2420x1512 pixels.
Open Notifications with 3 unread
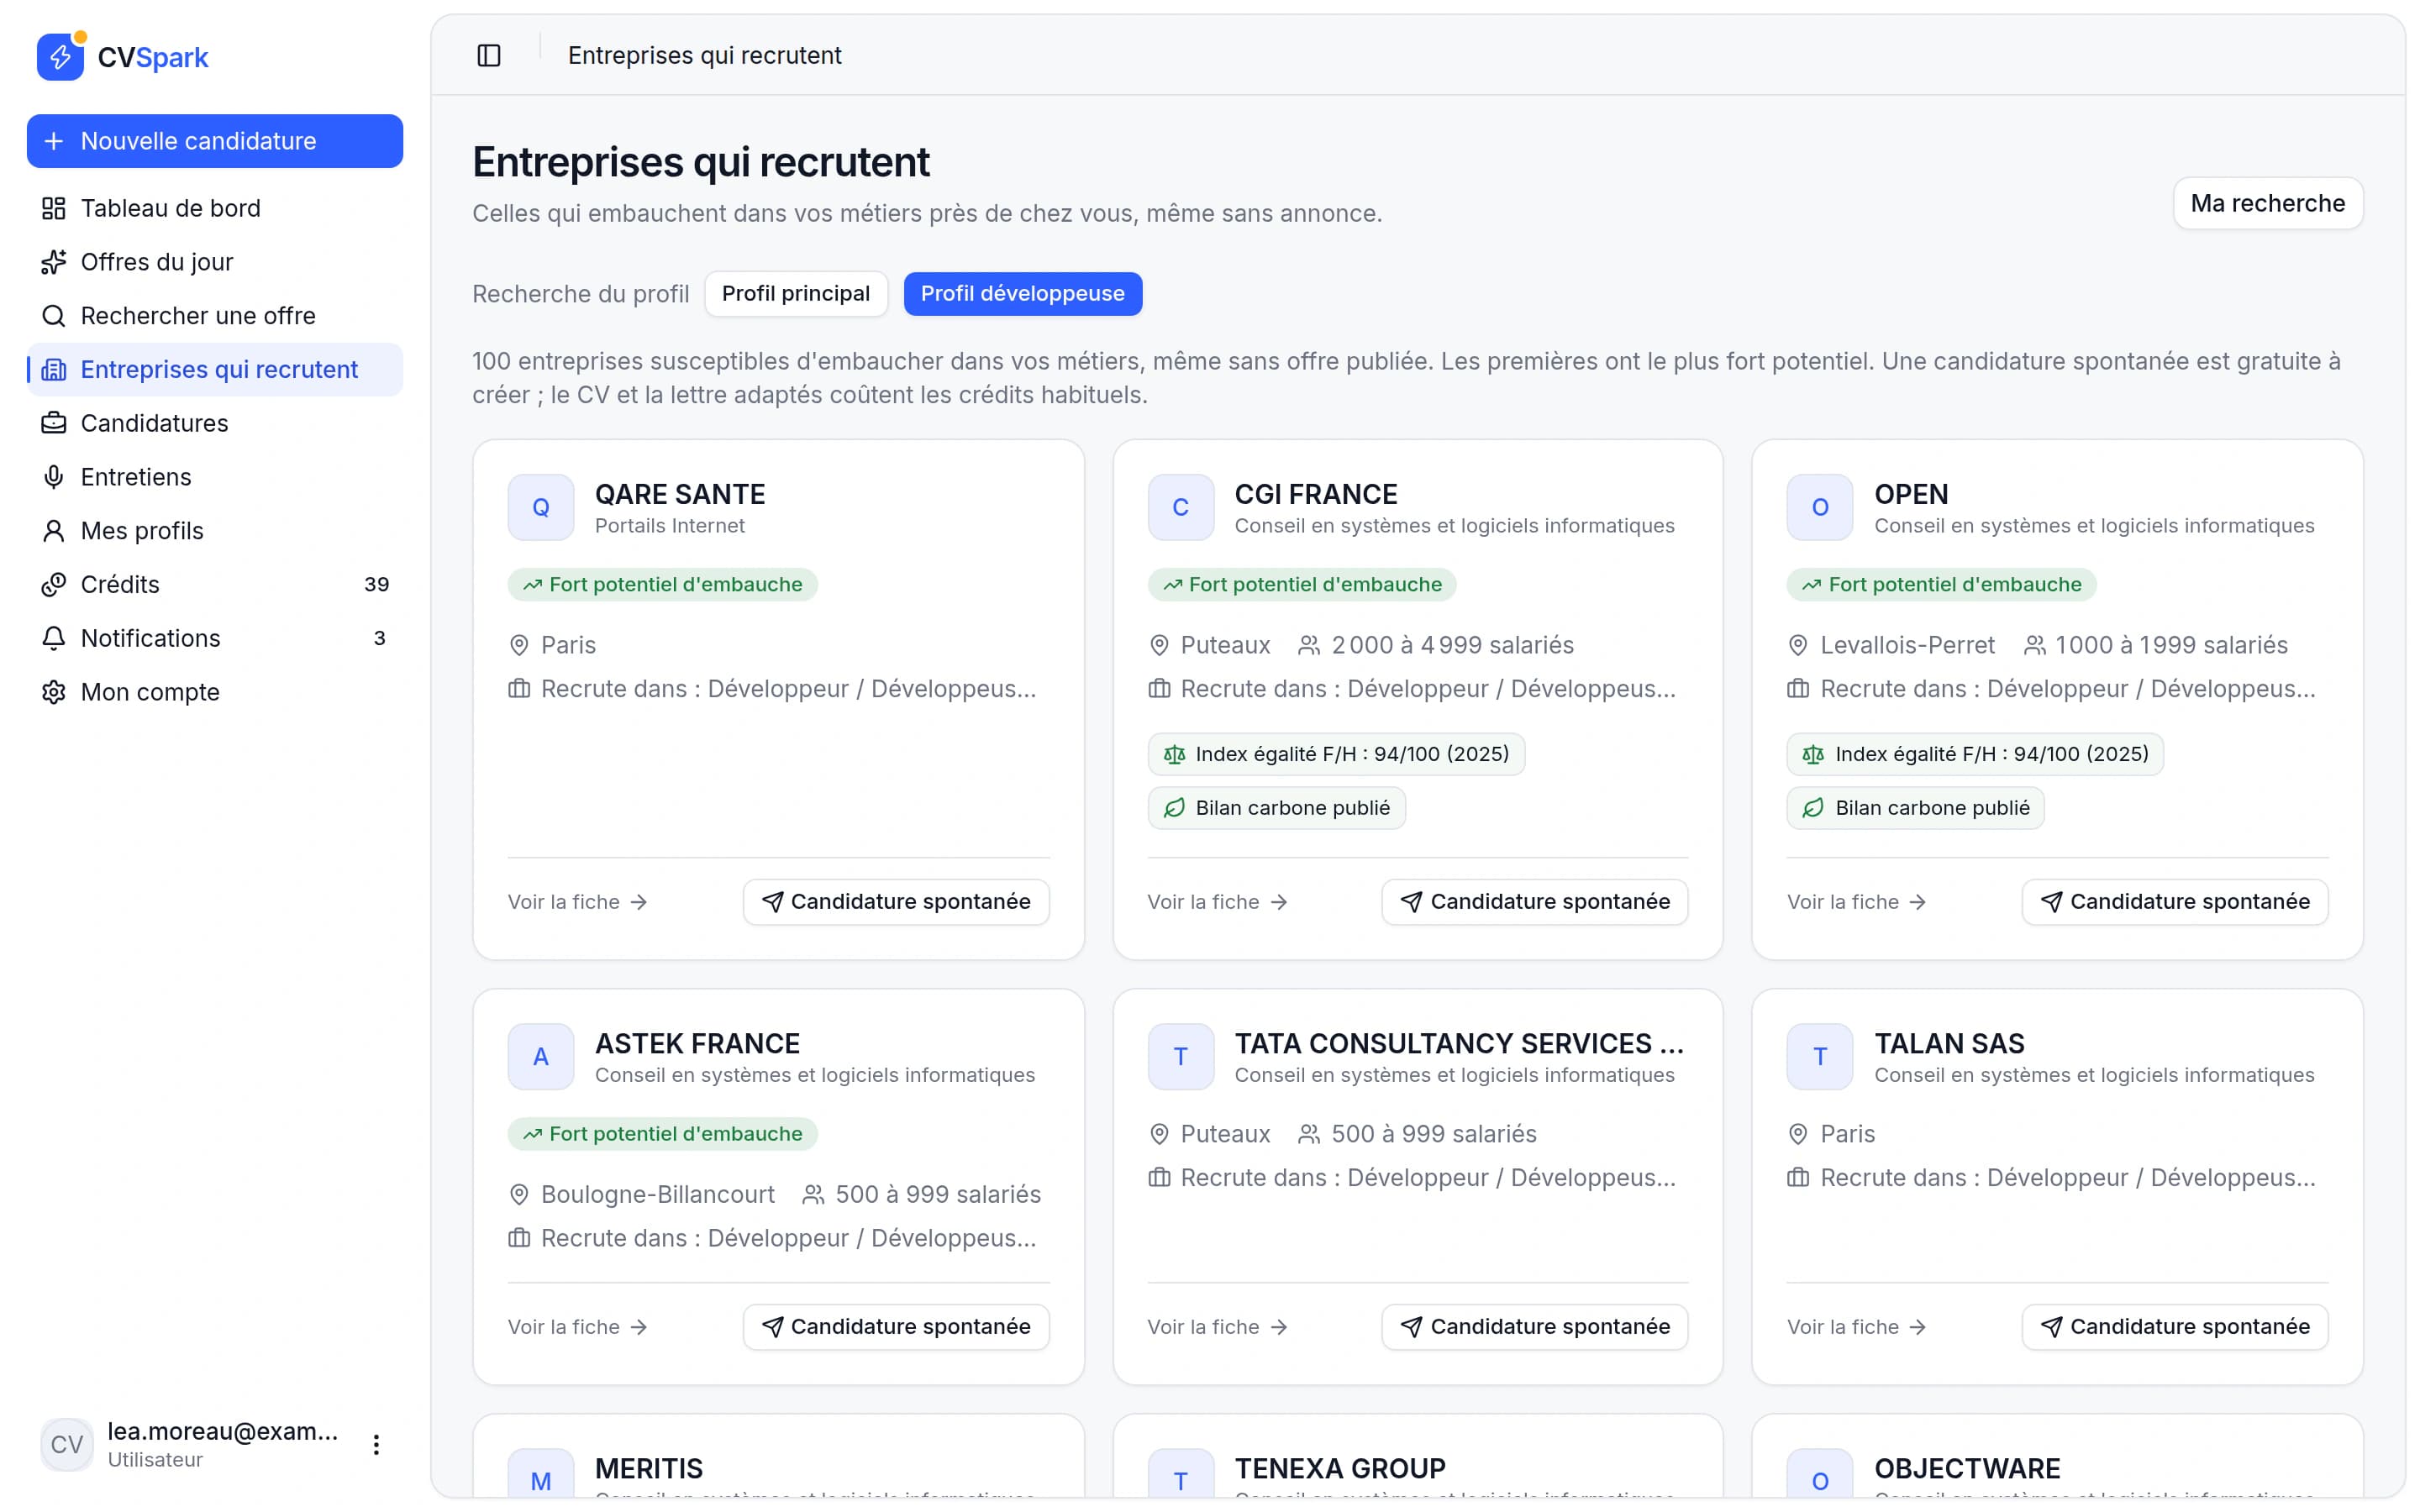coord(215,638)
